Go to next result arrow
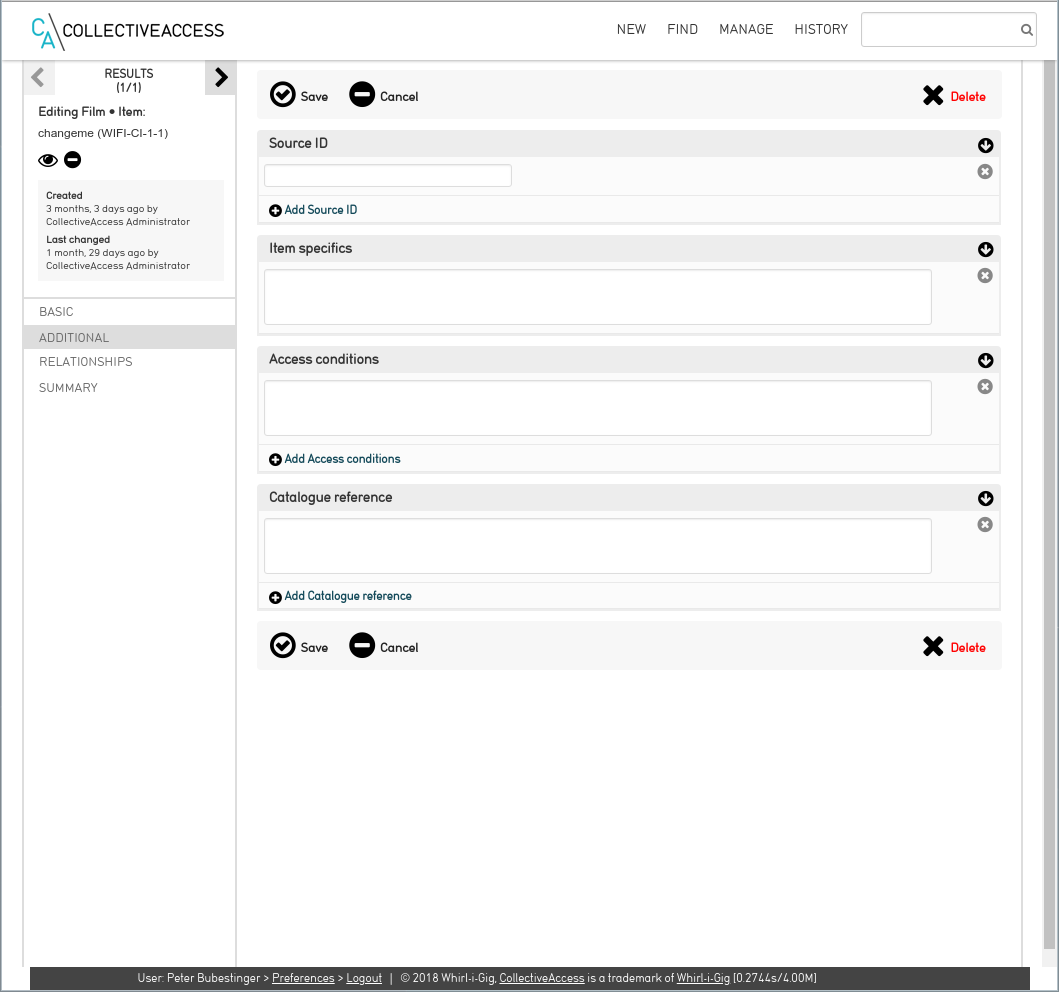Screen dimensions: 1059x992 (x=221, y=78)
